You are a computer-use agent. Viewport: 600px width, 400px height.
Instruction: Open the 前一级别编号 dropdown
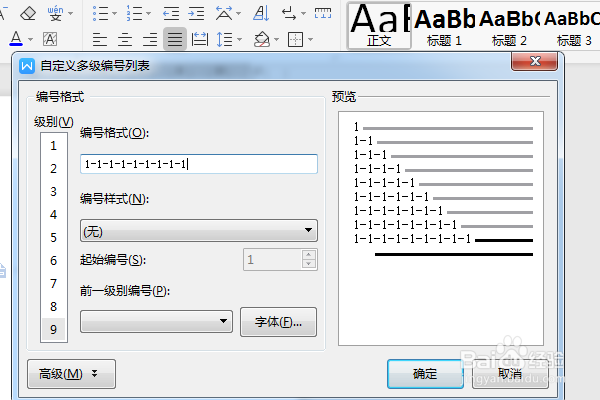156,322
